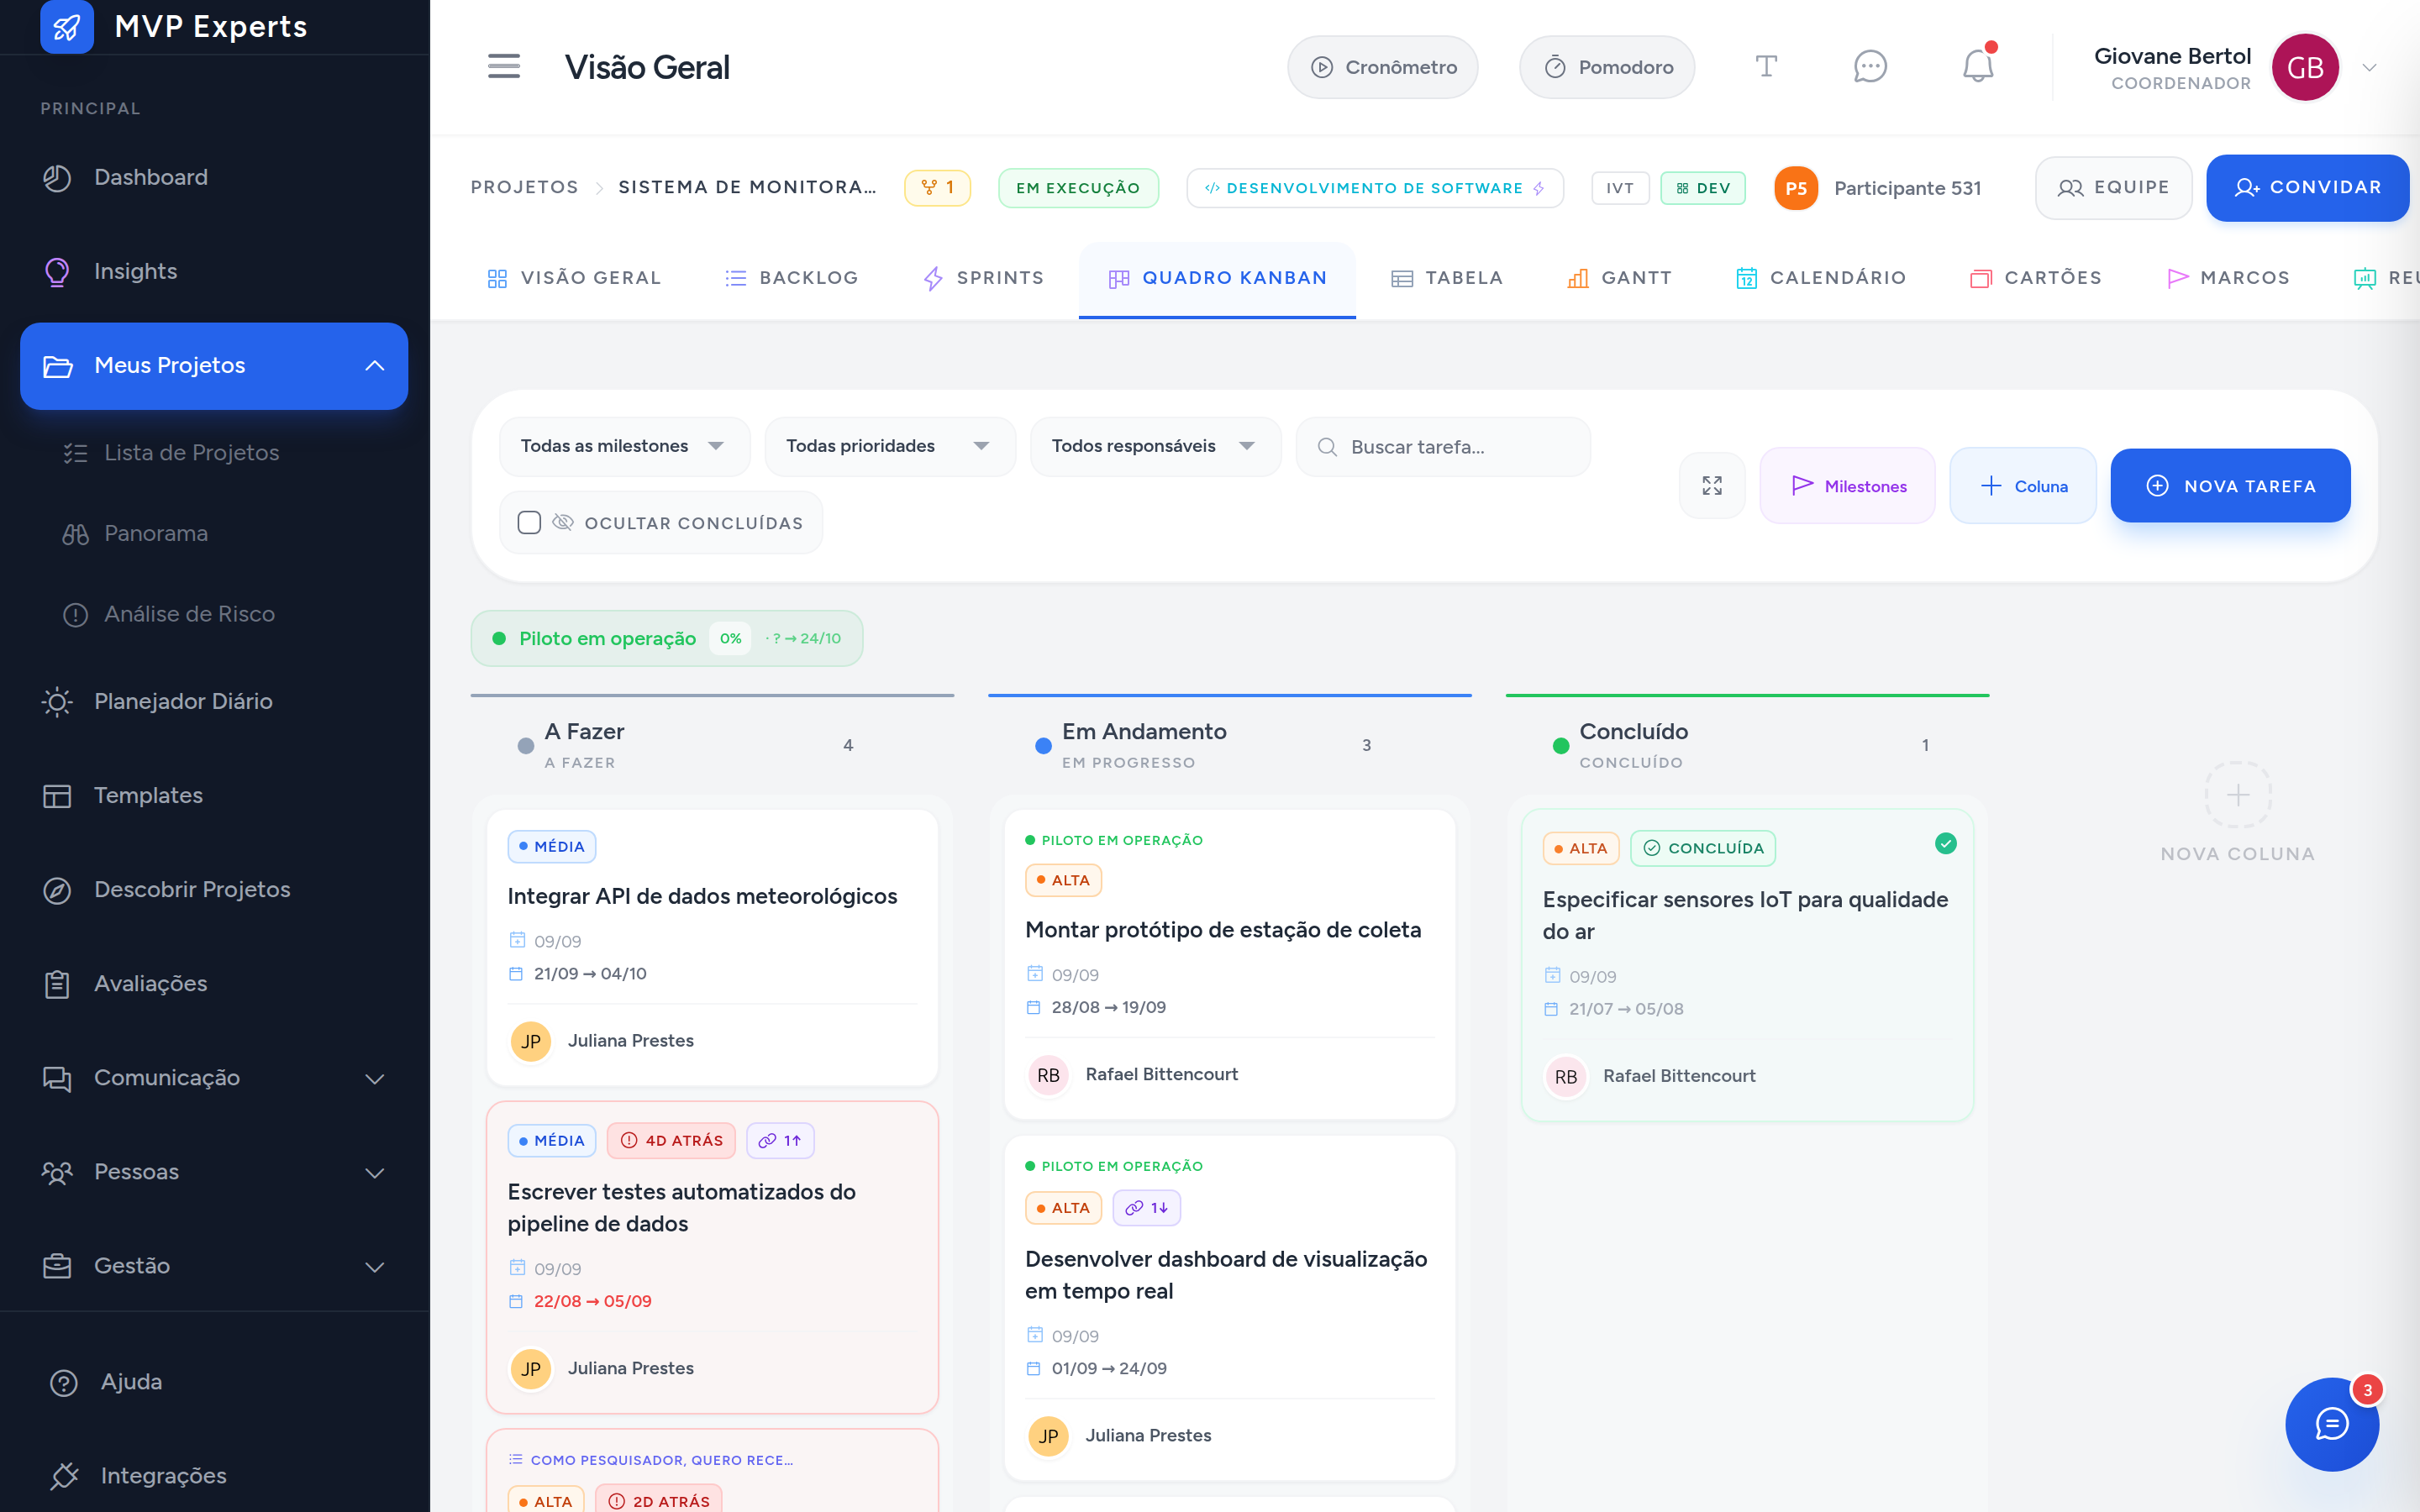Click Em Andamento column blue dot
2420x1512 pixels.
pyautogui.click(x=1043, y=746)
